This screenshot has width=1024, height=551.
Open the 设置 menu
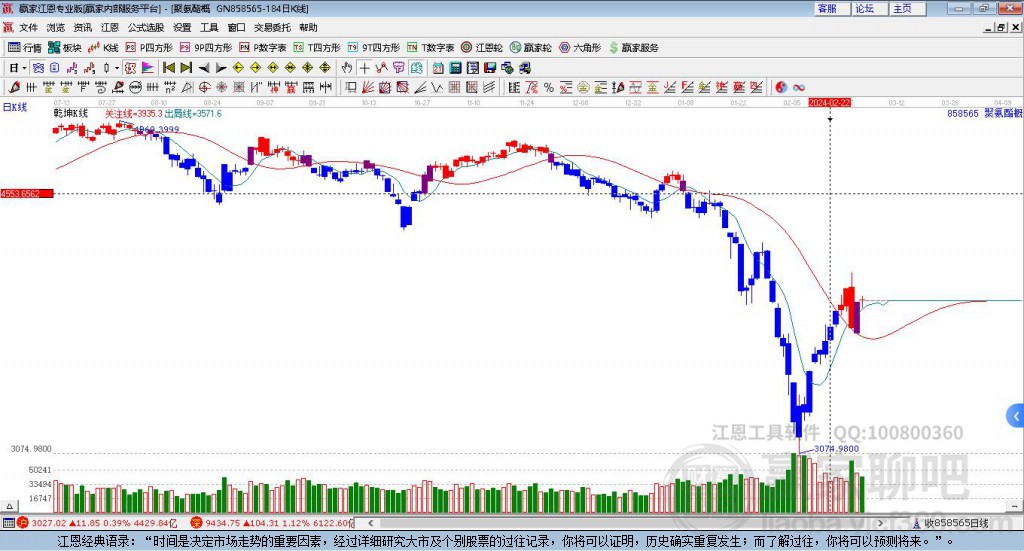coord(182,27)
